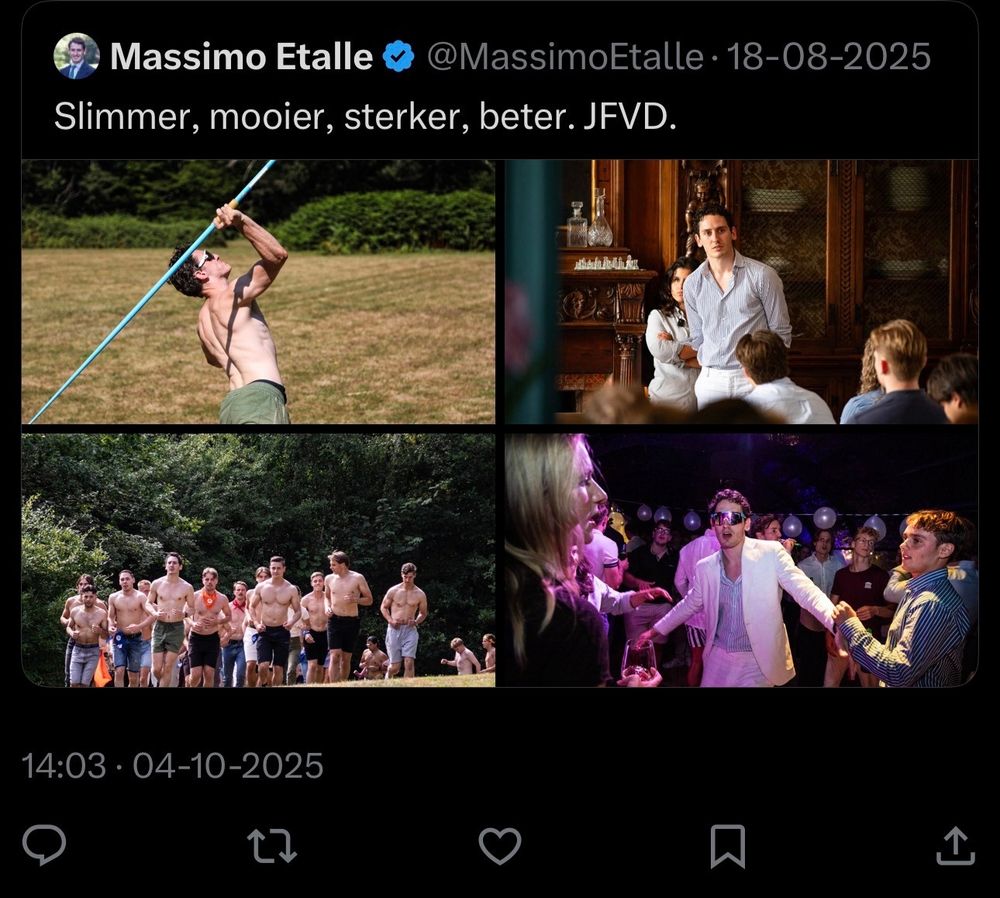The height and width of the screenshot is (898, 1000).
Task: Open Massimo Etalle's profile avatar
Action: pyautogui.click(x=77, y=56)
